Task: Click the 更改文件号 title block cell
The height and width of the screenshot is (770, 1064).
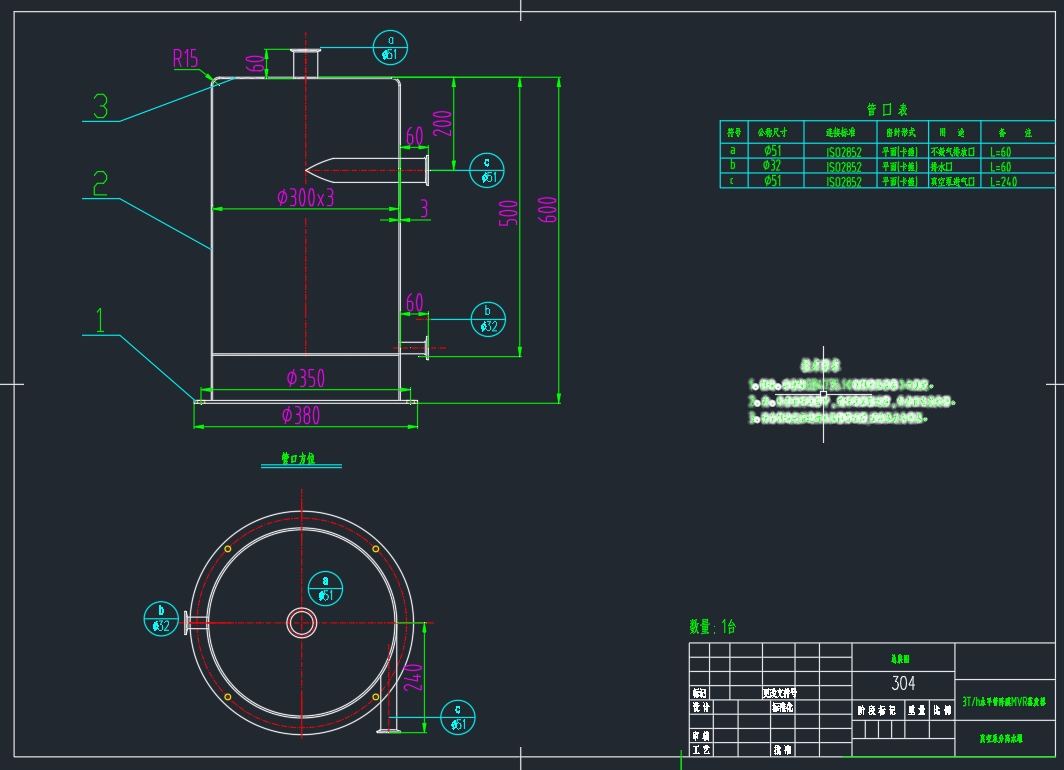Action: (x=780, y=693)
